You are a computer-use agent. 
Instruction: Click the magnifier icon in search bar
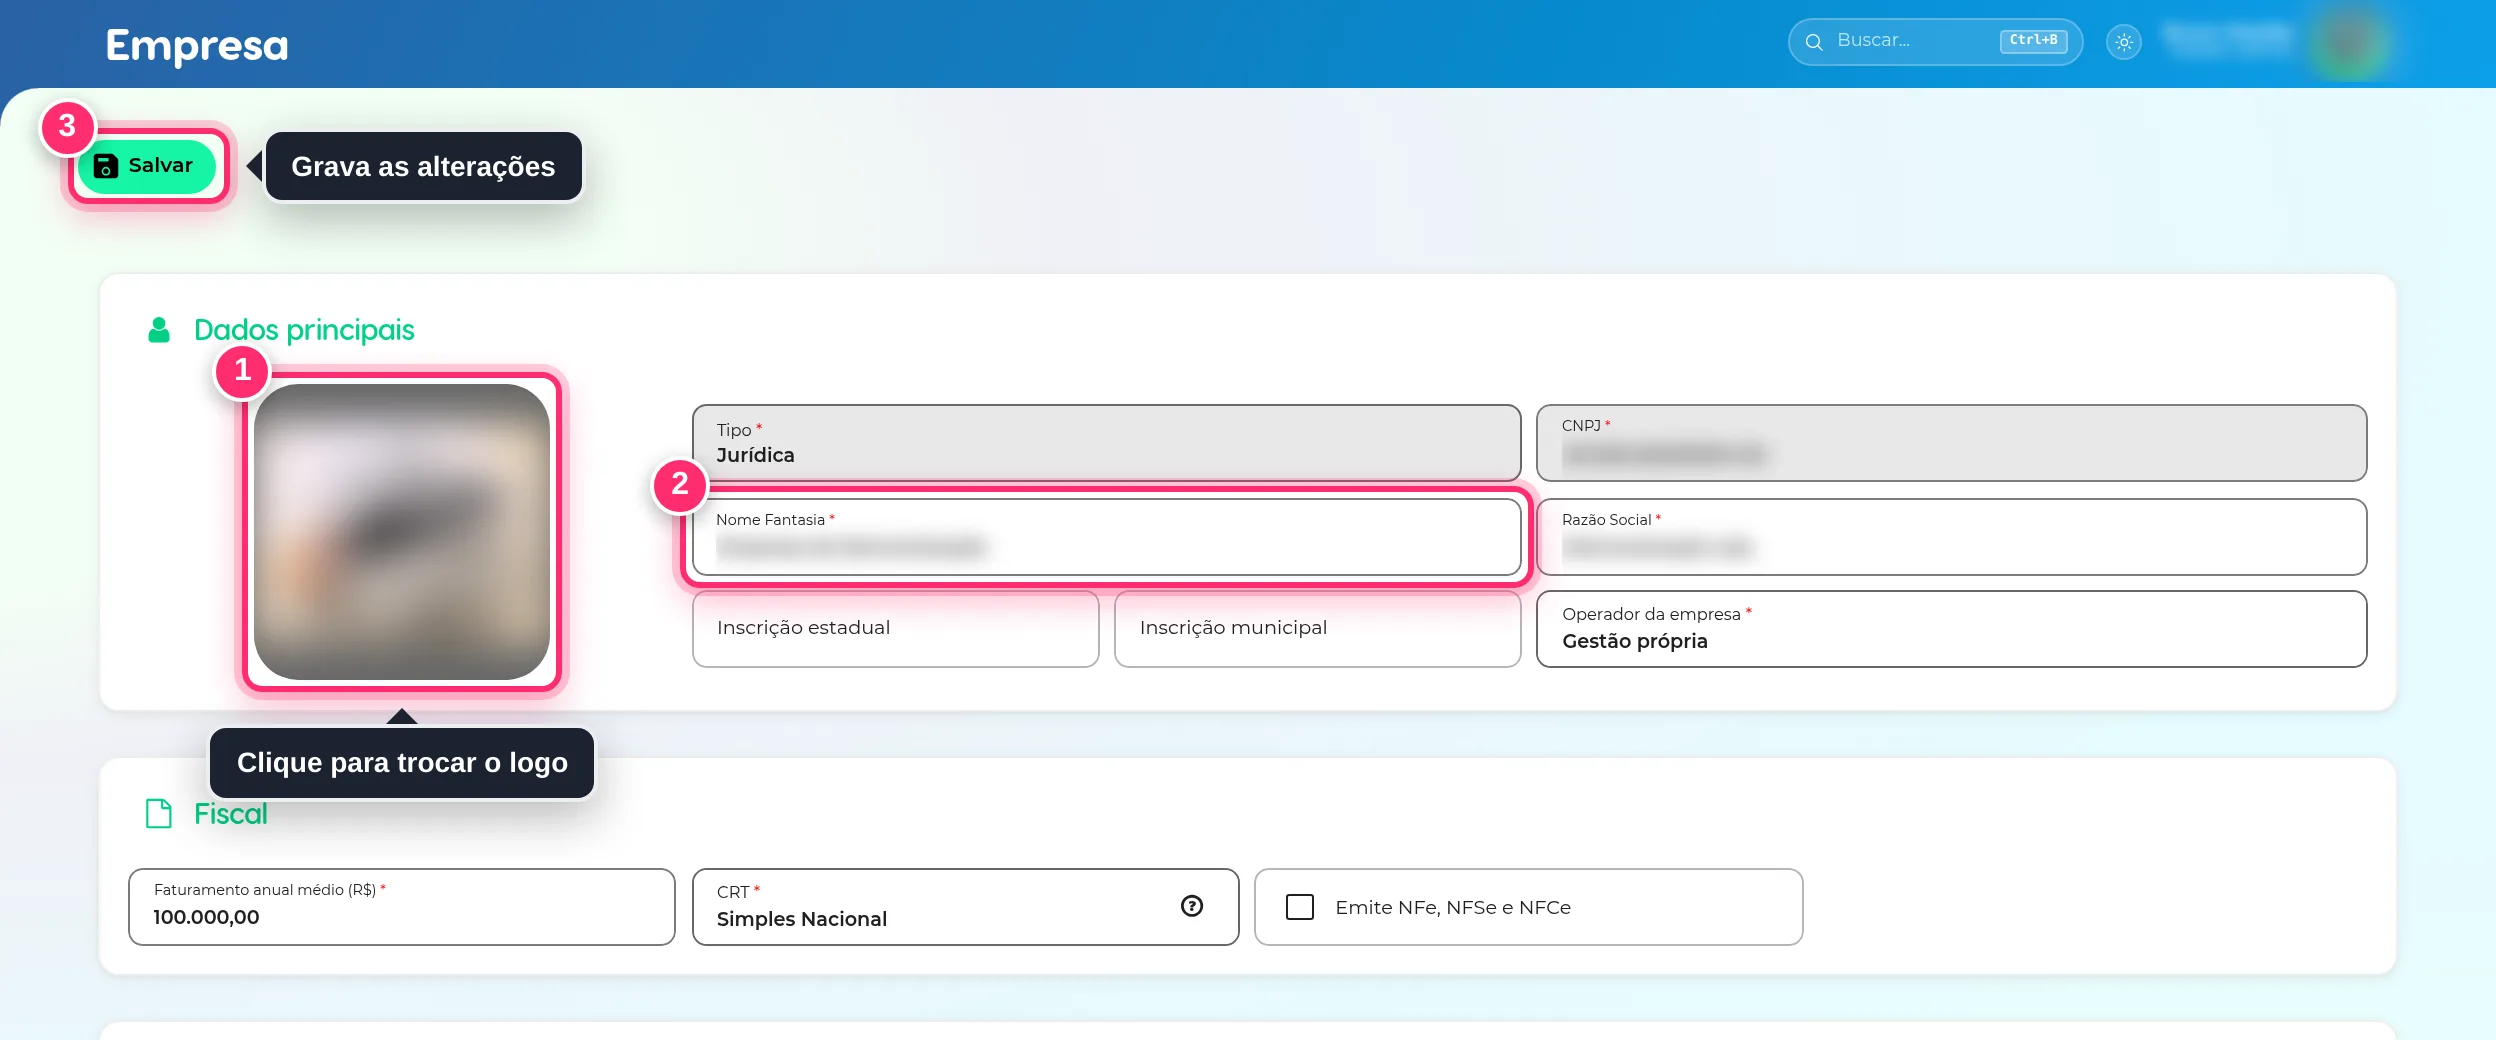1813,42
